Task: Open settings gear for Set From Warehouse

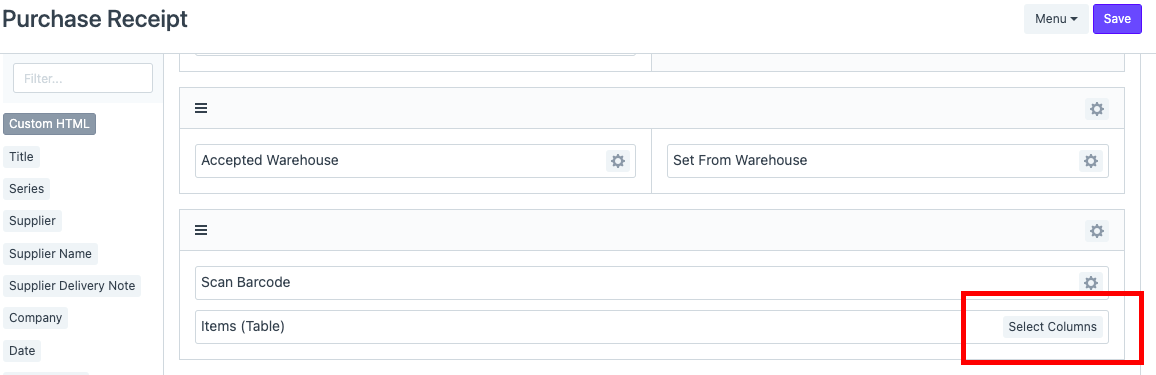Action: 1091,161
